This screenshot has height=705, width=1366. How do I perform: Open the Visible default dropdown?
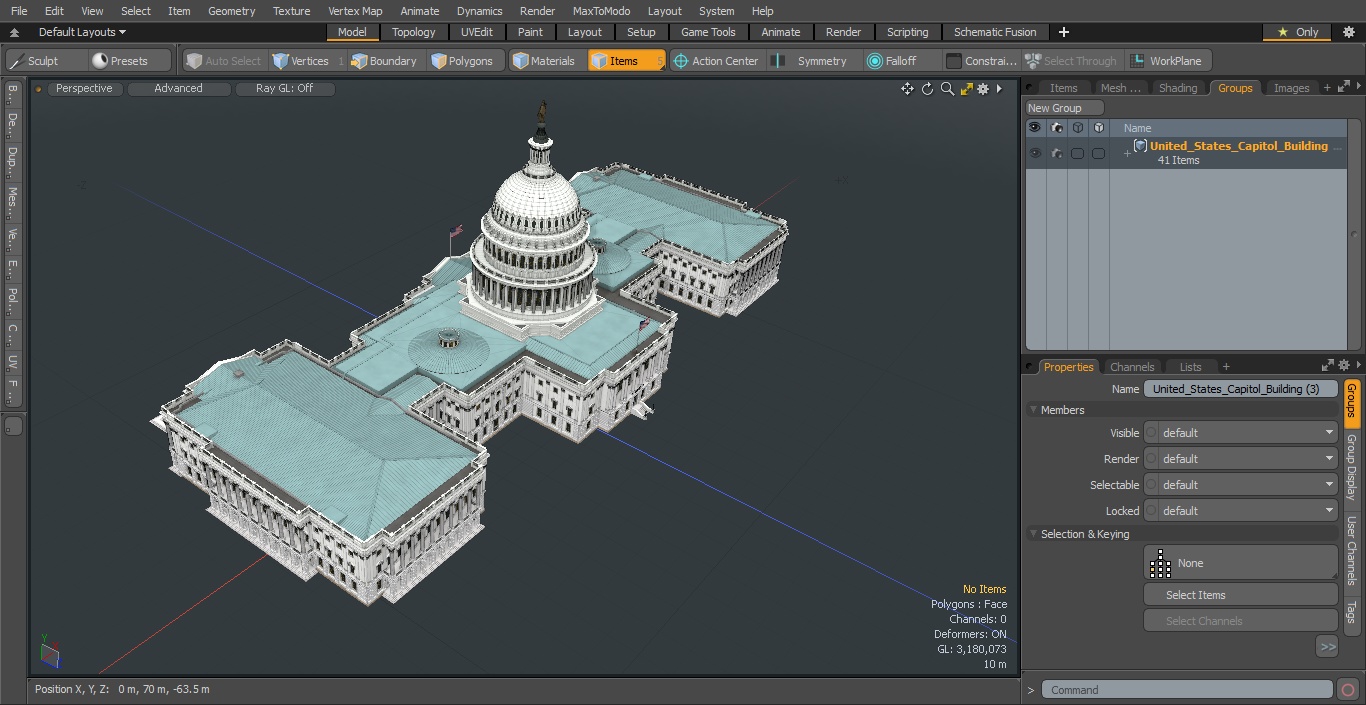point(1240,433)
